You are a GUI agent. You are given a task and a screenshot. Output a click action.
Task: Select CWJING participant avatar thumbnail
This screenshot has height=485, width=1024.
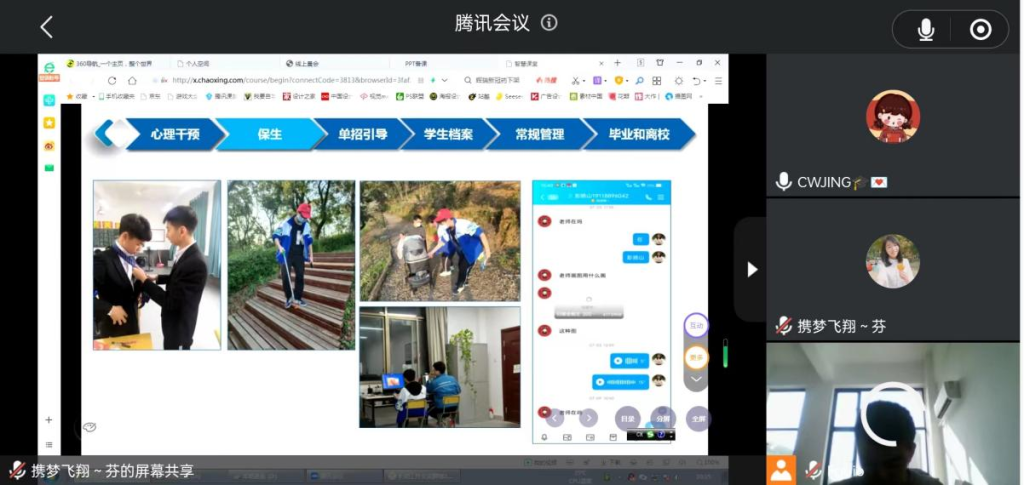892,117
